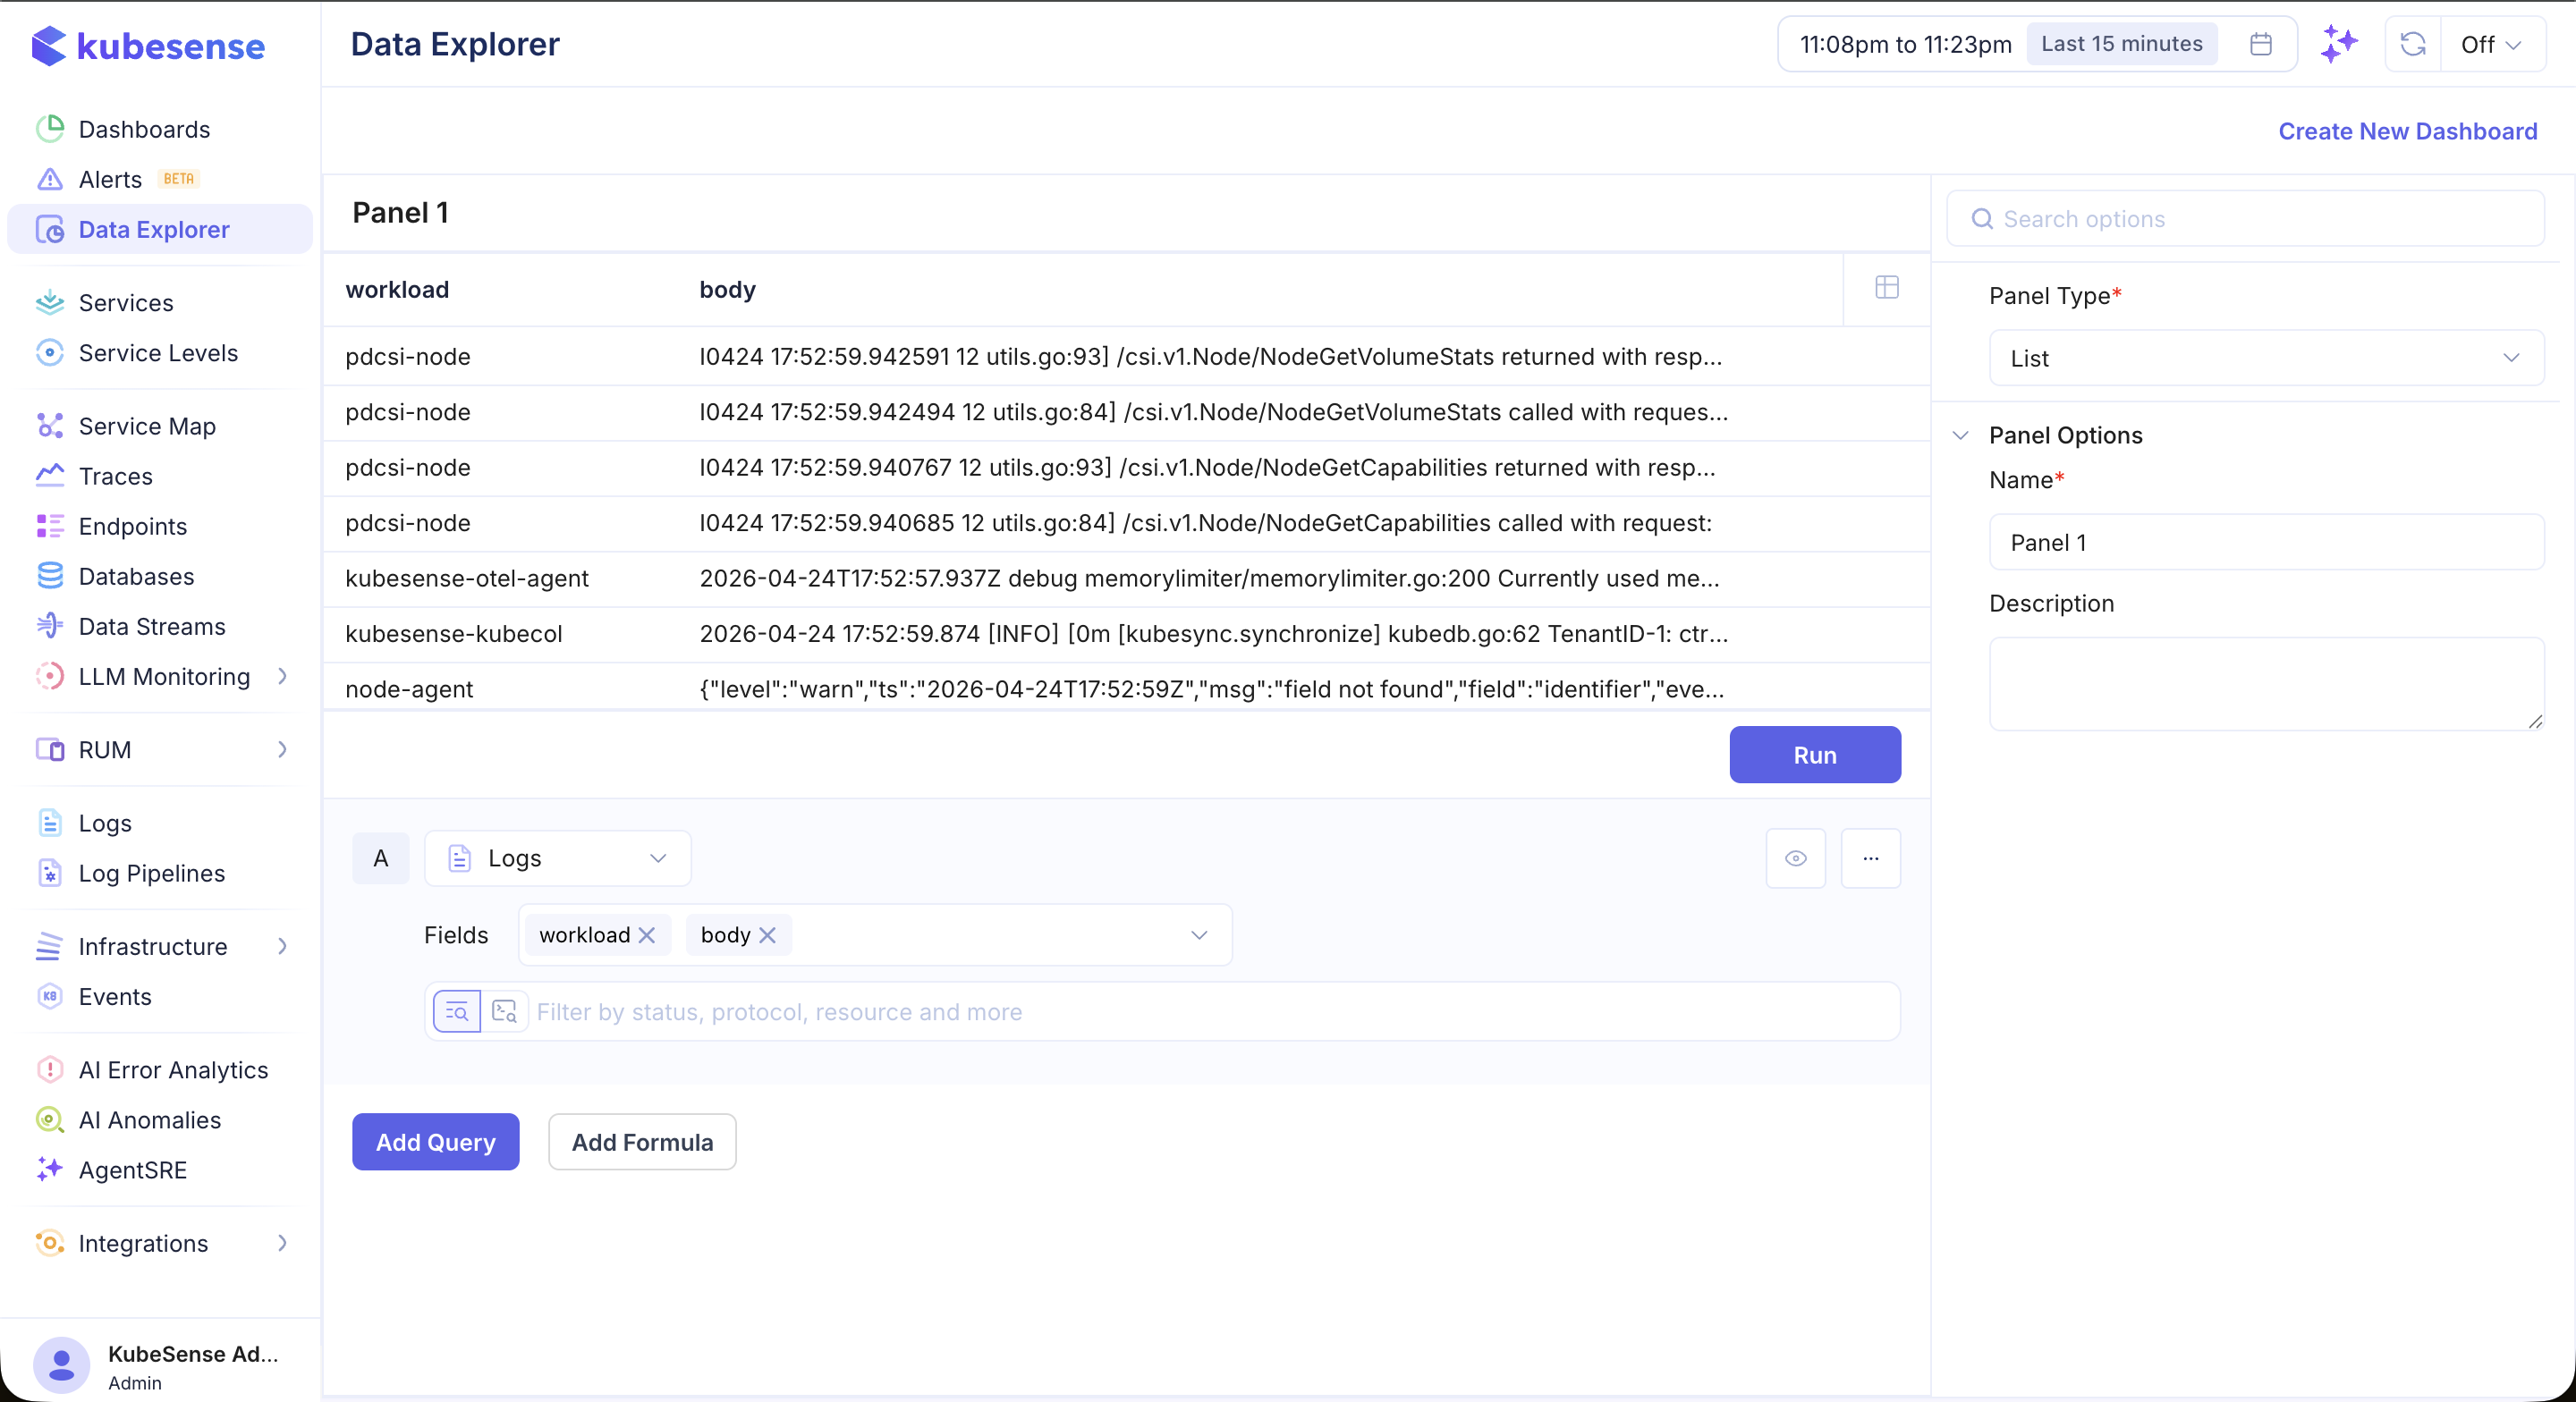
Task: Open Dashboards from sidebar
Action: pyautogui.click(x=144, y=129)
